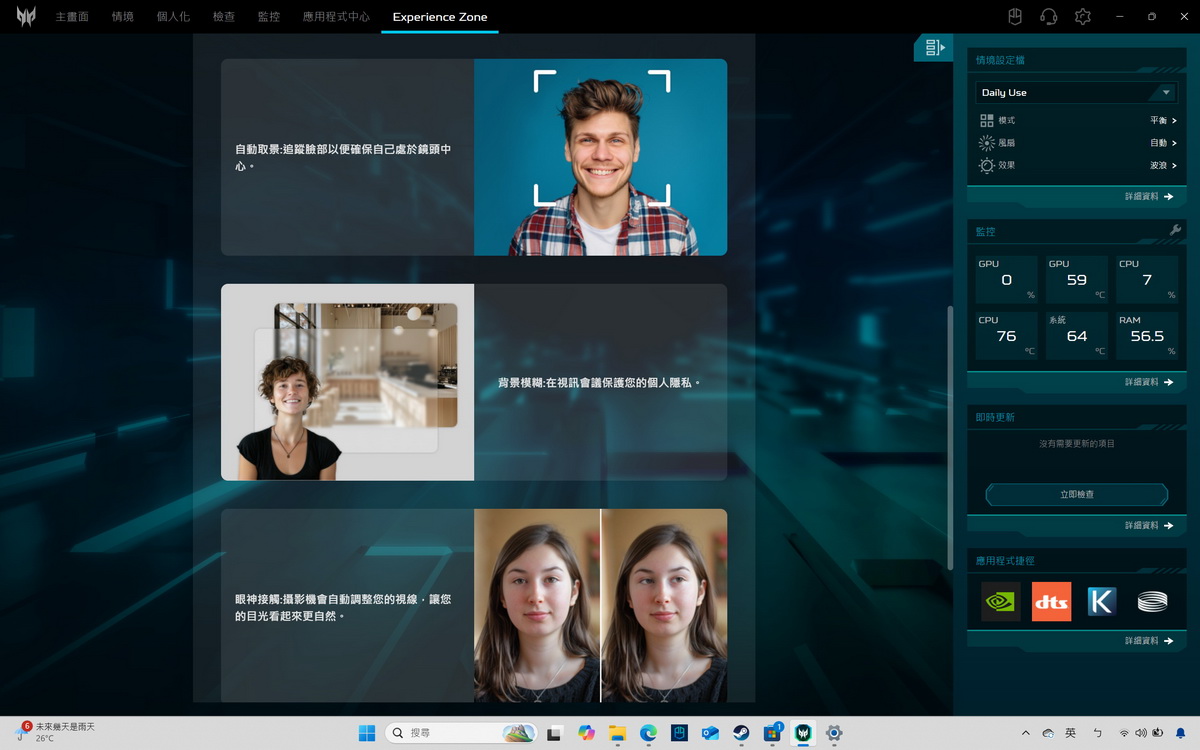
Task: Switch to the 主畫面 tab
Action: tap(72, 17)
